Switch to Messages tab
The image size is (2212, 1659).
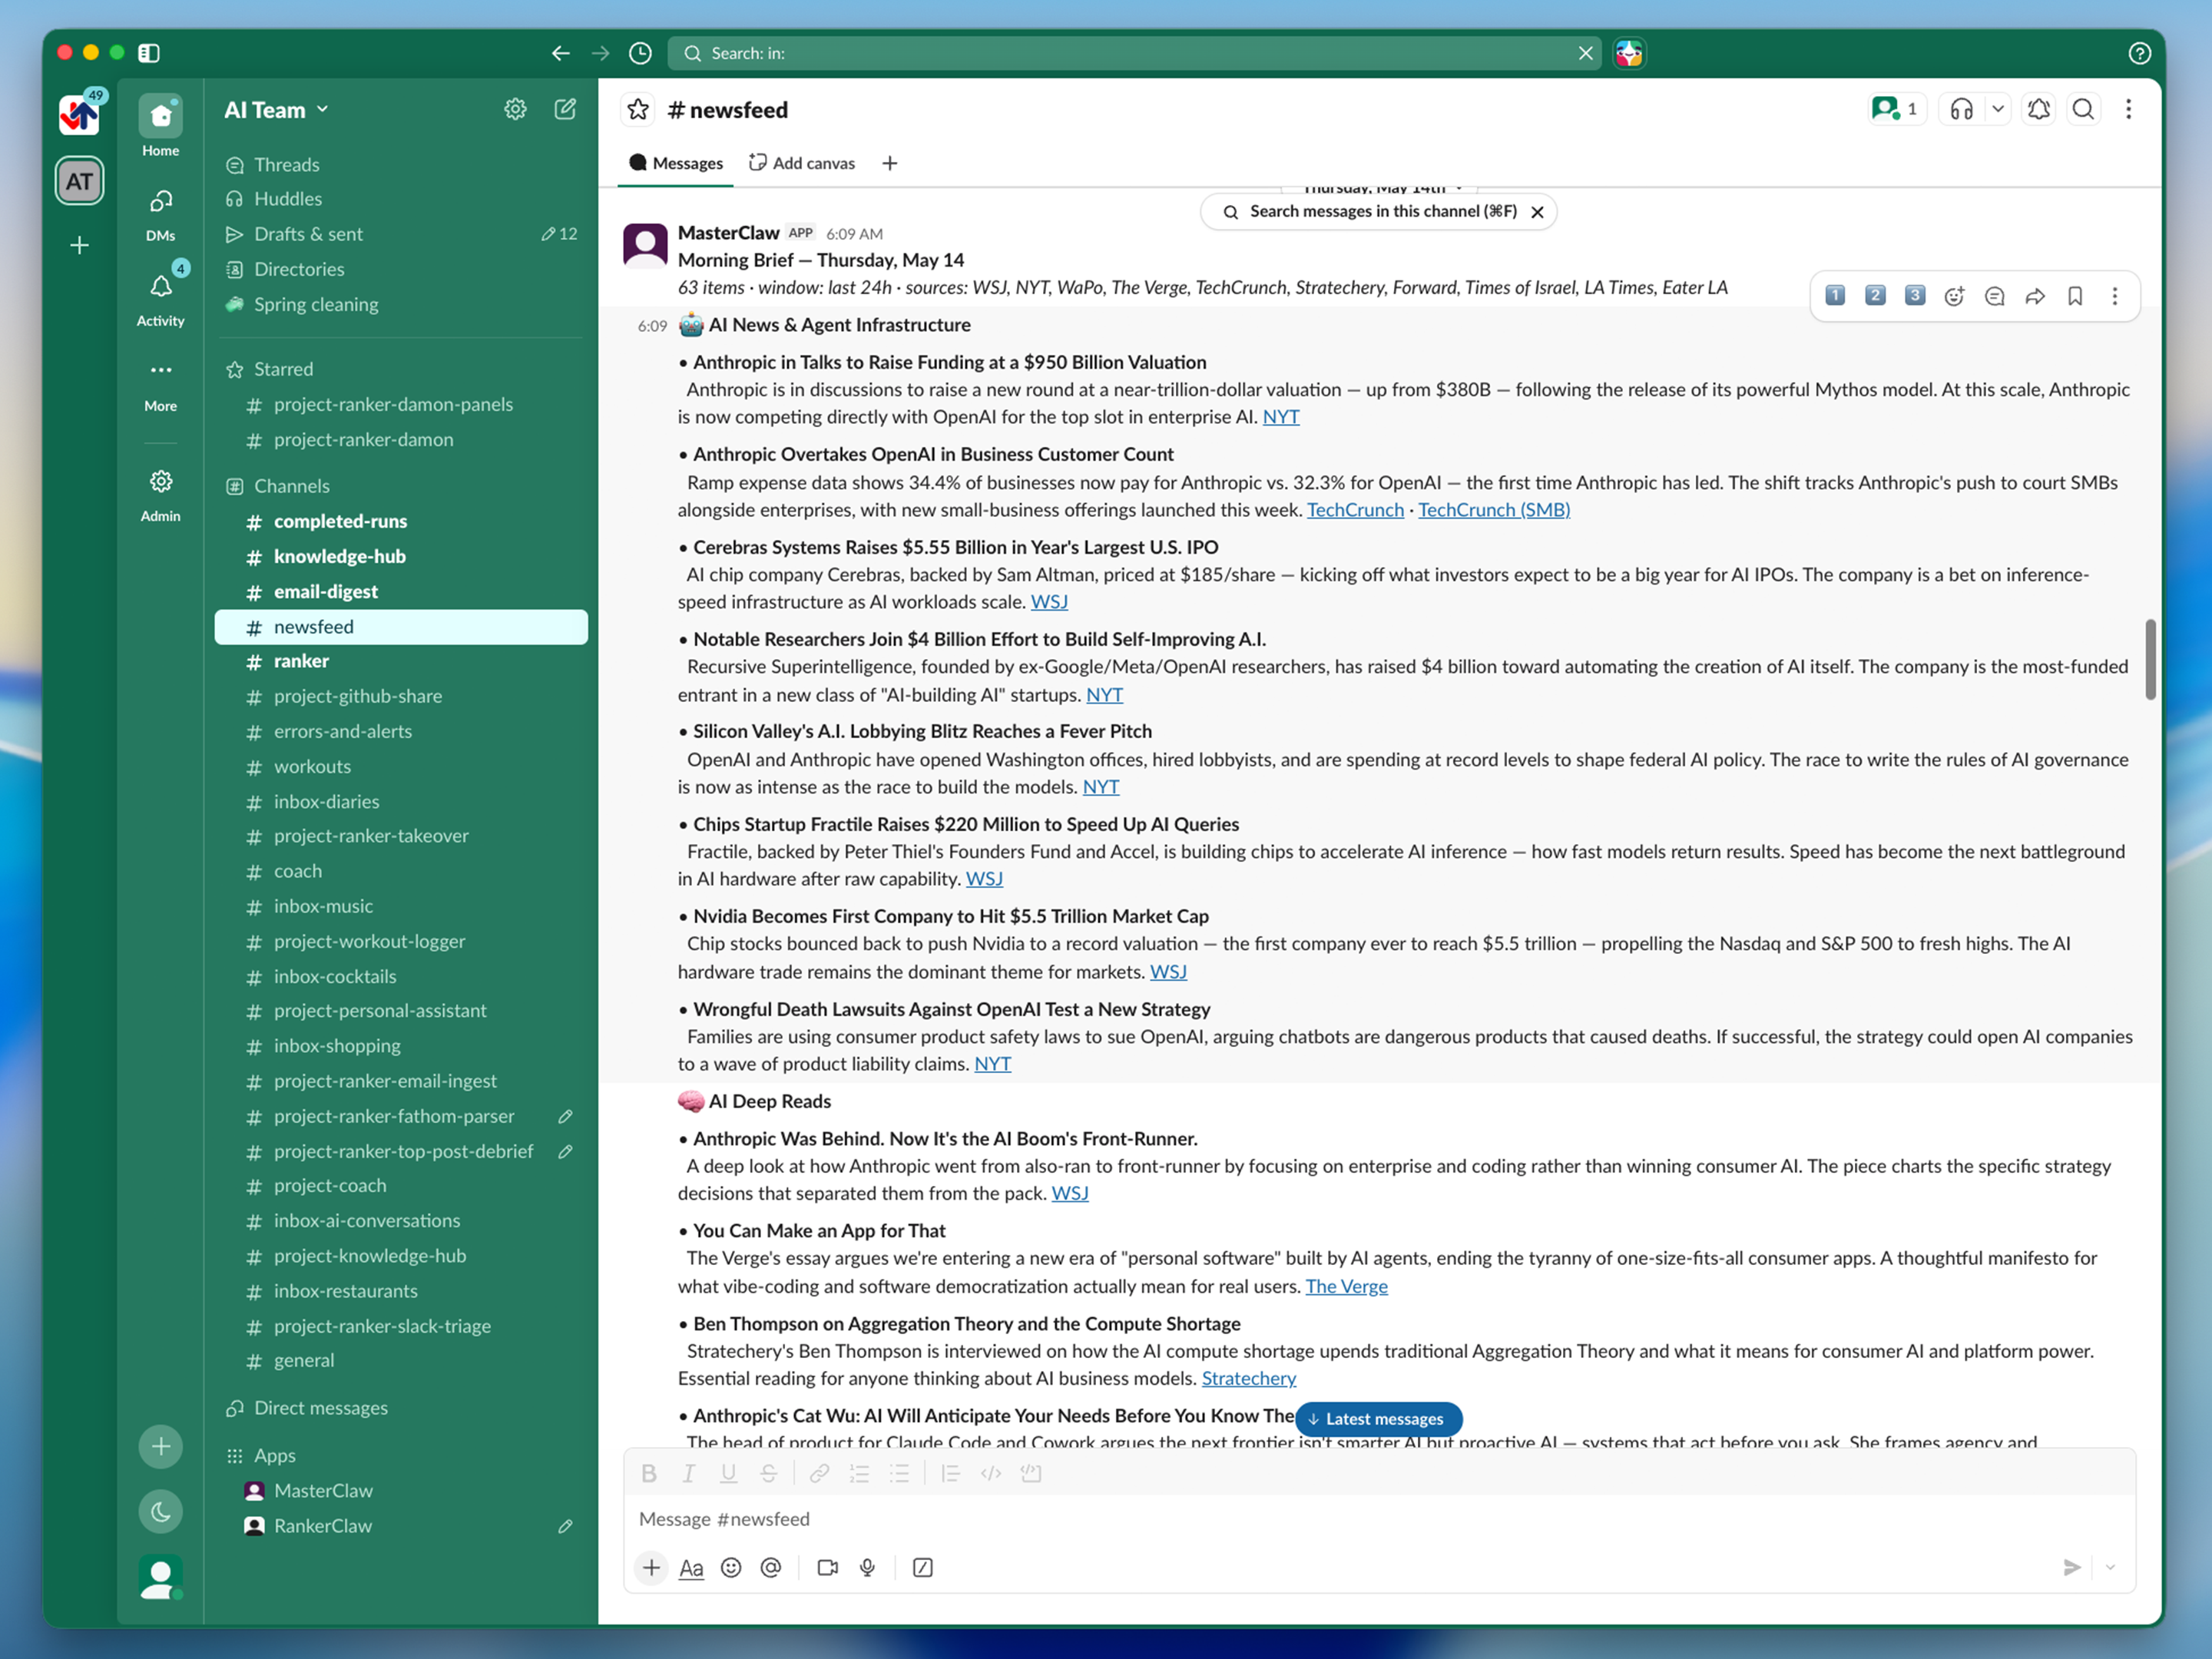pyautogui.click(x=676, y=163)
